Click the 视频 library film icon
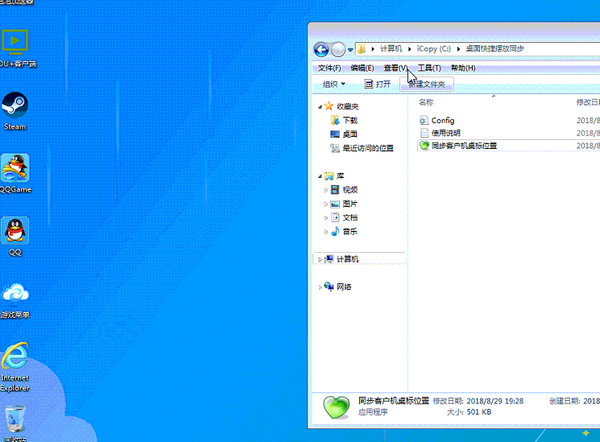This screenshot has width=600, height=442. pyautogui.click(x=335, y=189)
